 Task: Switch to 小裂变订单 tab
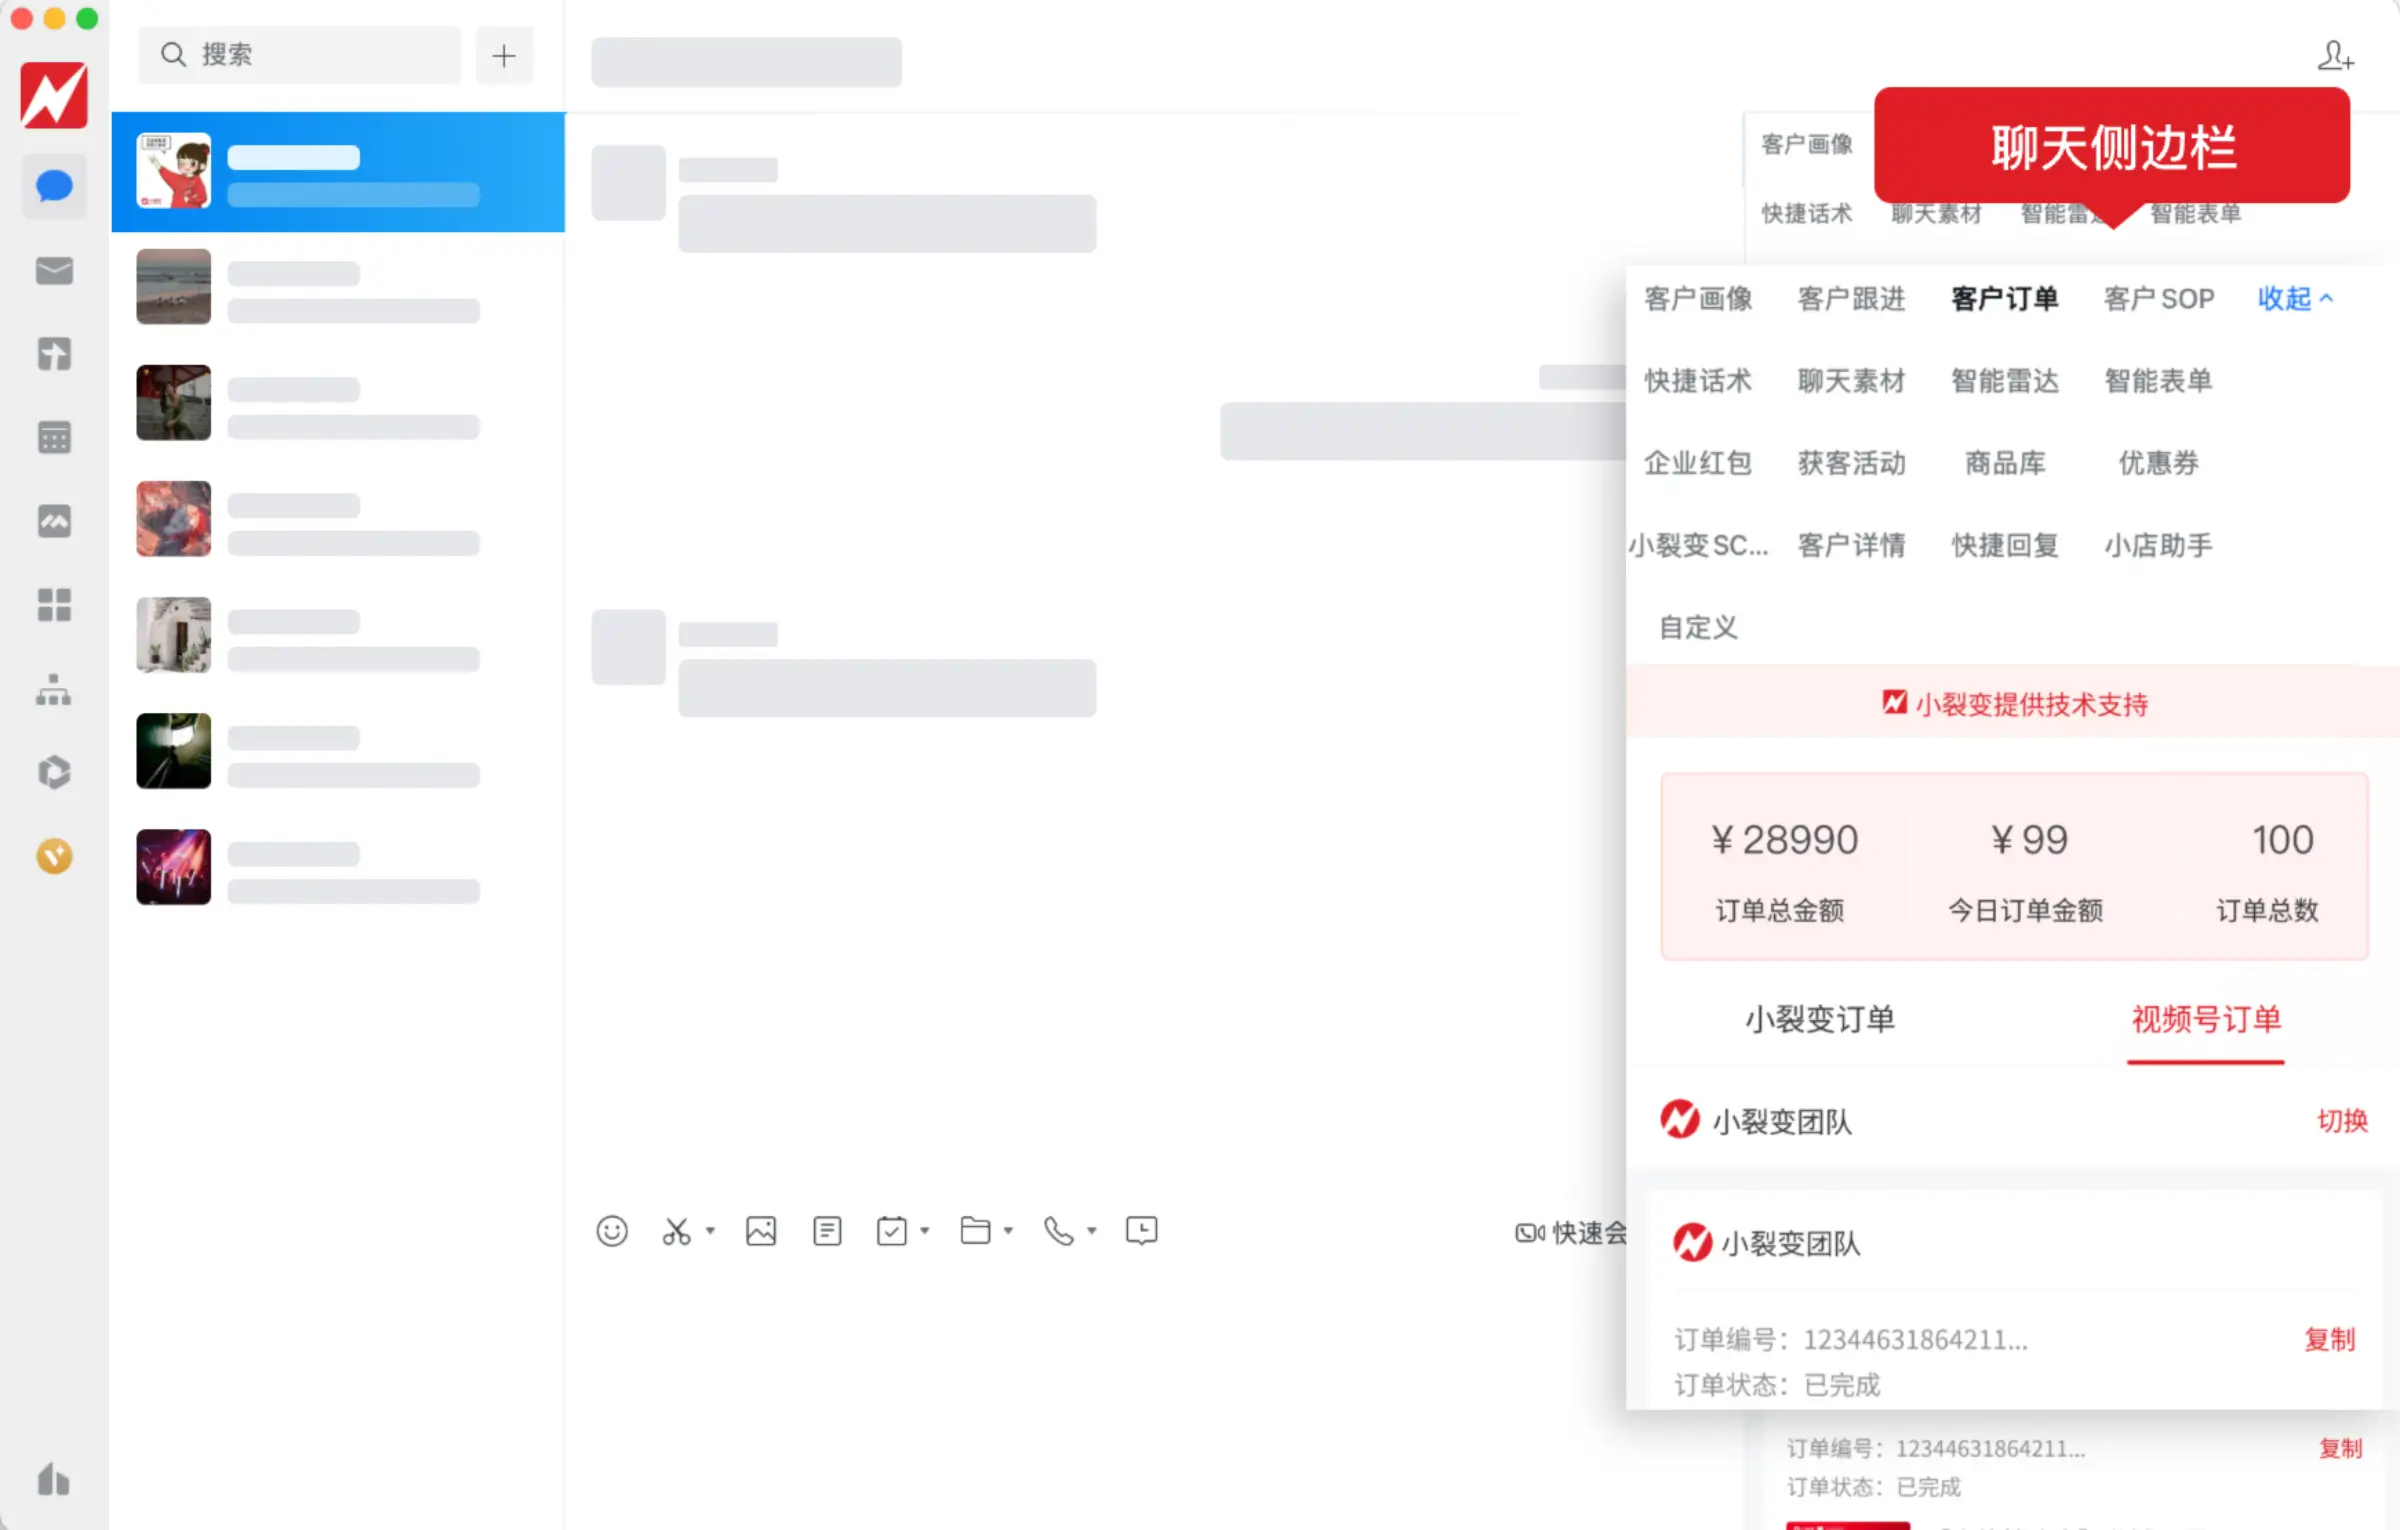tap(1820, 1019)
